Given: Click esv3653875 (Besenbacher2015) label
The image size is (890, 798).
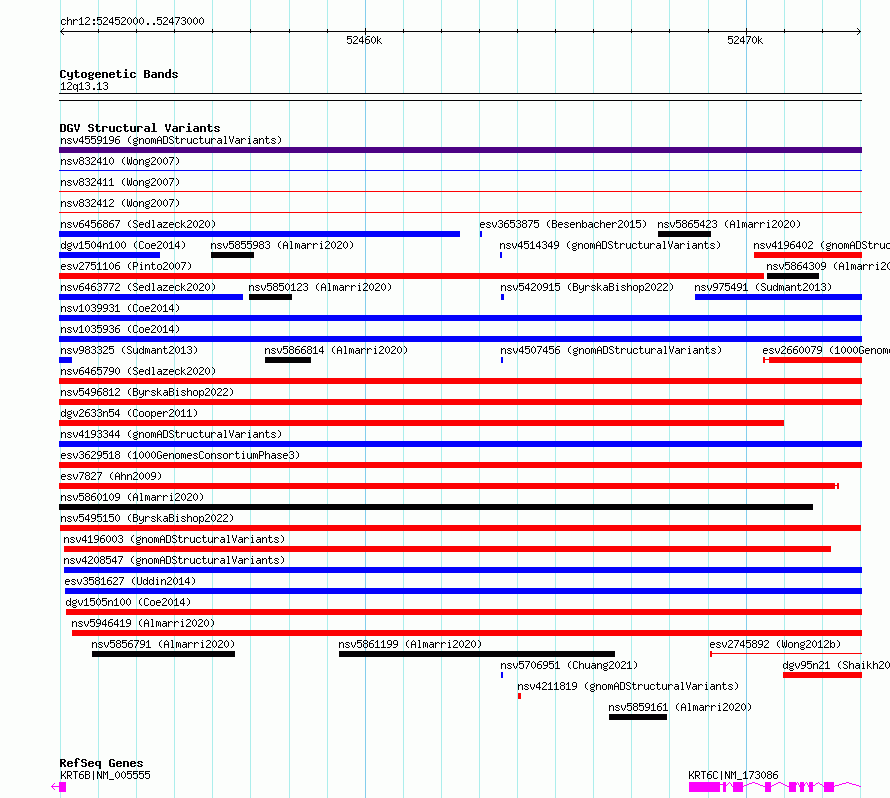Looking at the screenshot, I should point(563,224).
